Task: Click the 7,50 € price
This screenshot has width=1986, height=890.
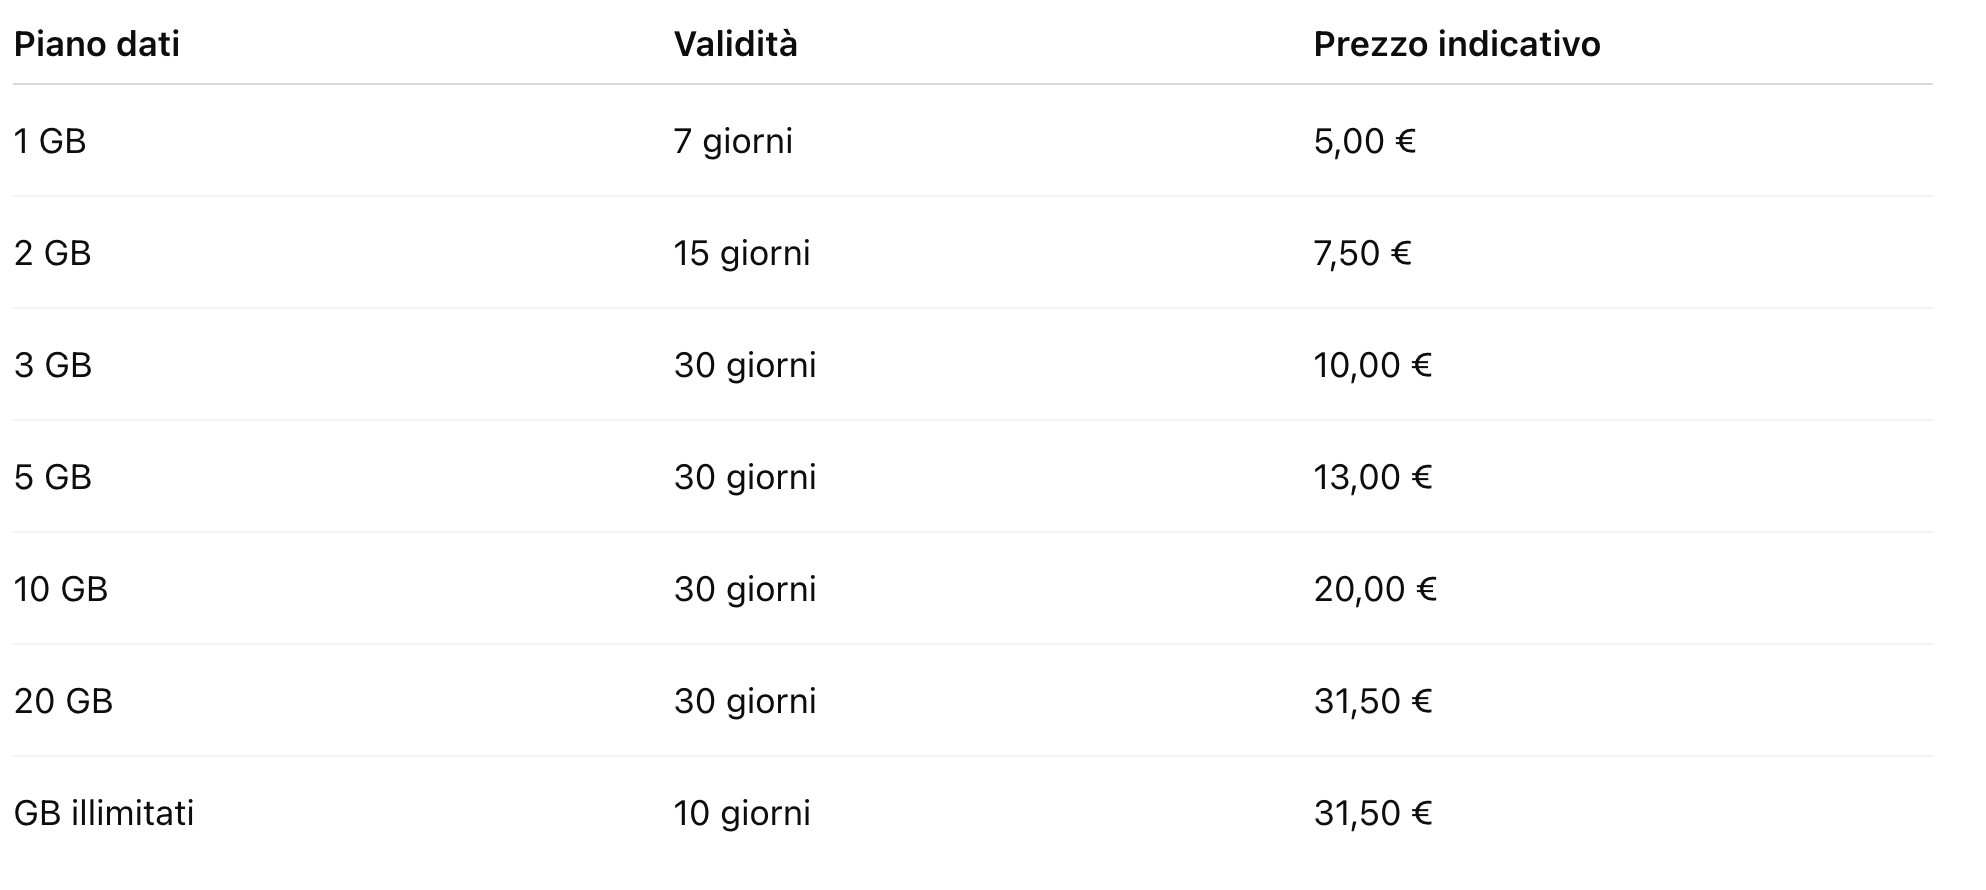Action: 1362,253
